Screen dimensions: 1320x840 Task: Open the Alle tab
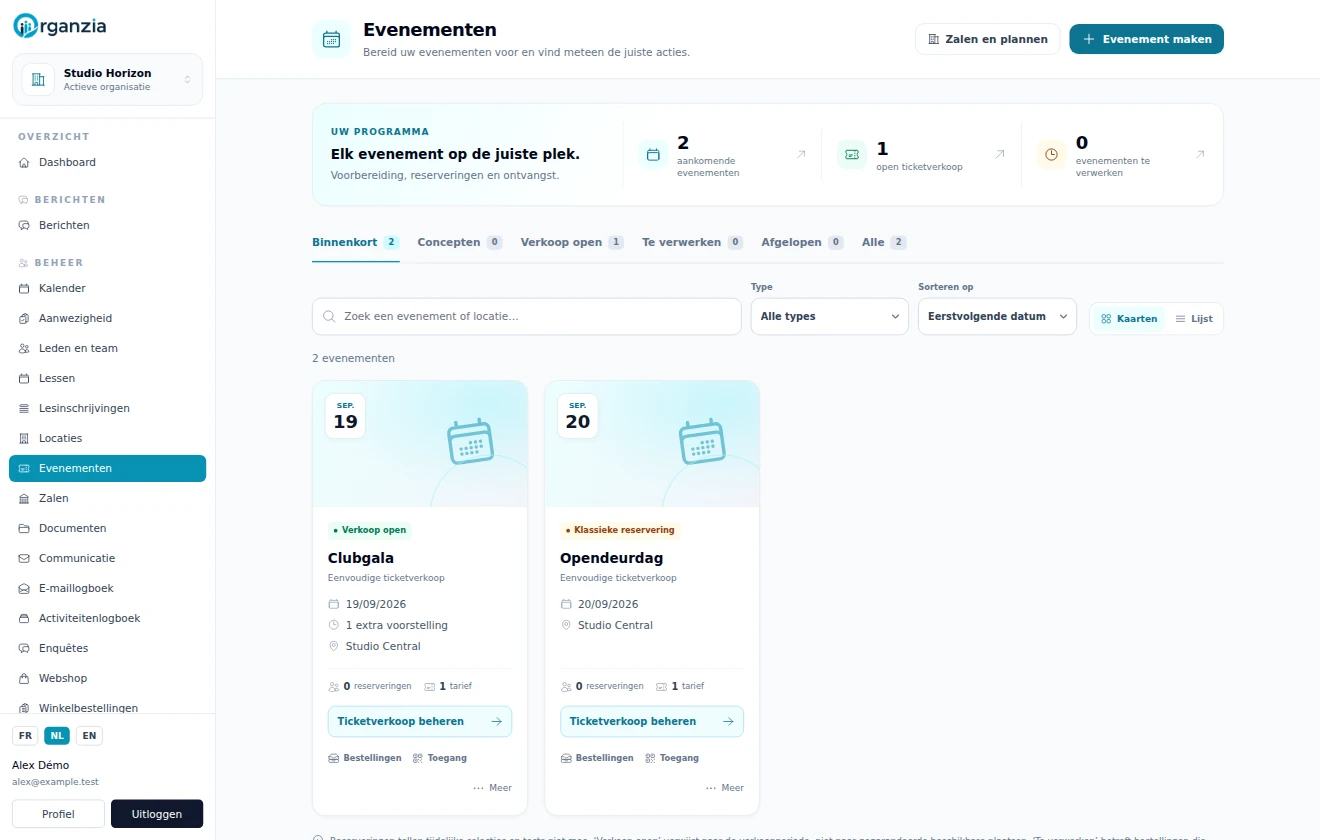tap(884, 243)
